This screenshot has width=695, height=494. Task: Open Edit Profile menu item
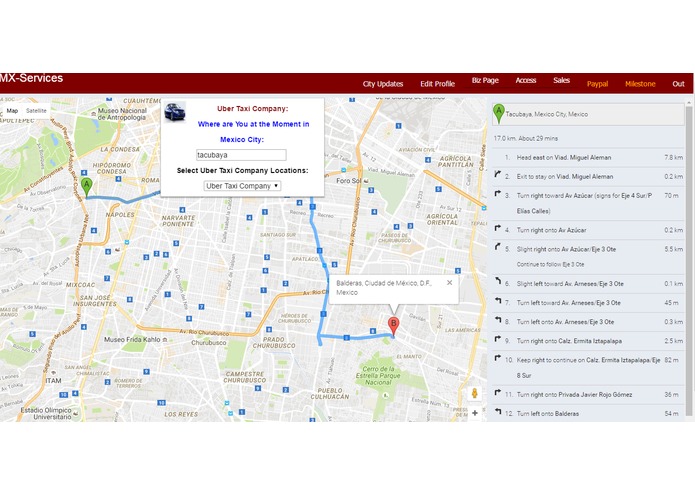[437, 84]
